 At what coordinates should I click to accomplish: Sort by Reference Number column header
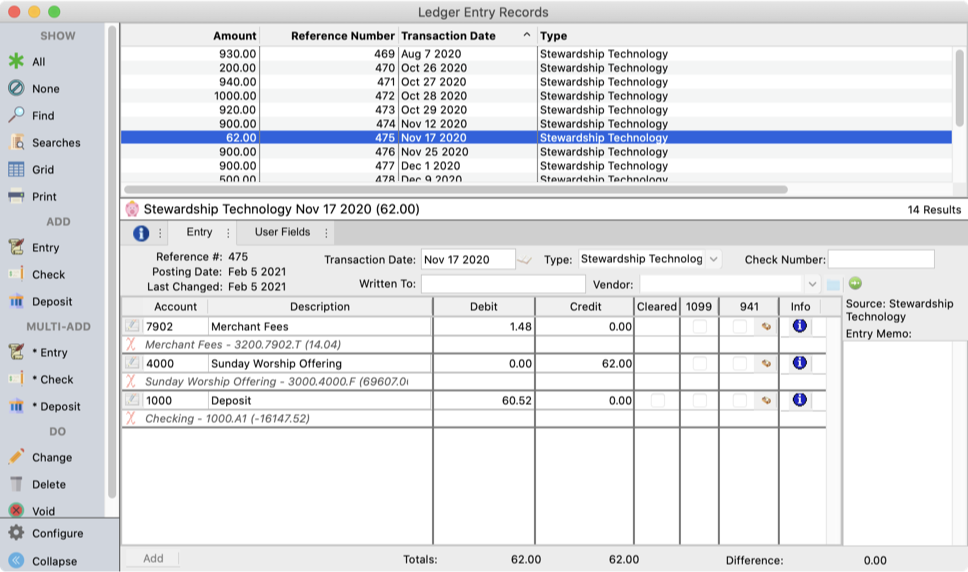(x=343, y=36)
